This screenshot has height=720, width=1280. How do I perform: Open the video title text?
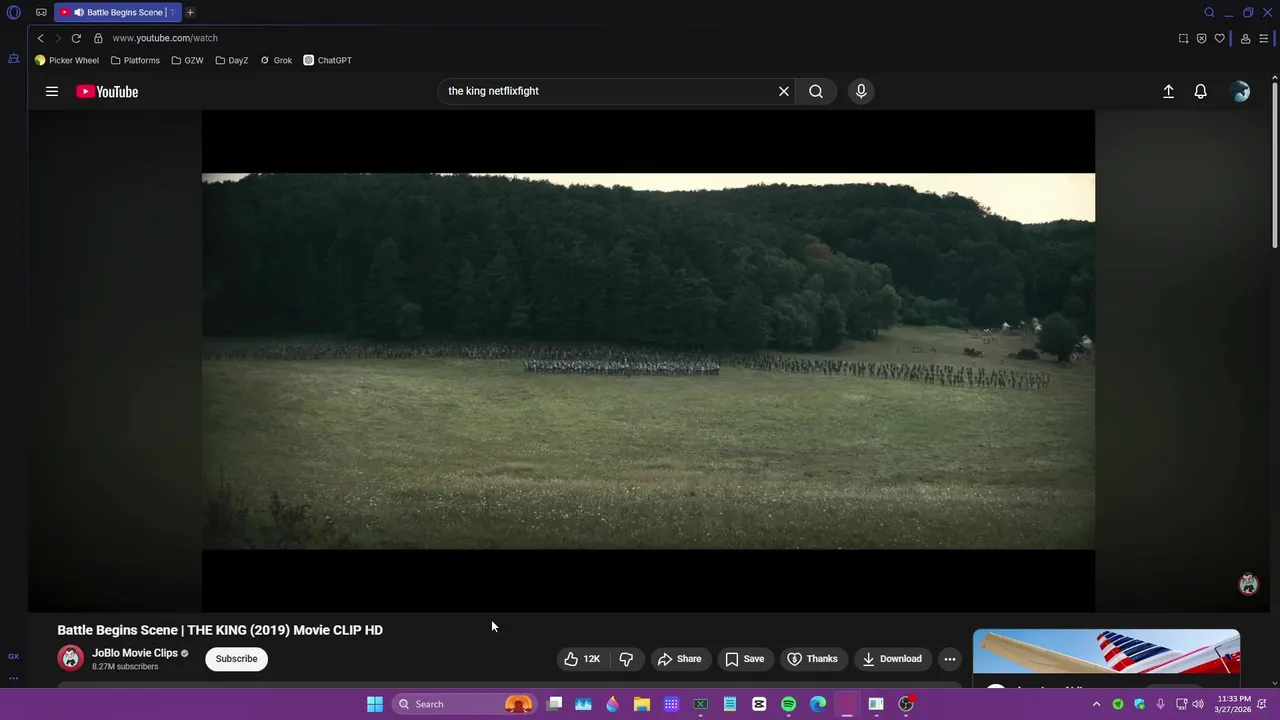coord(220,630)
